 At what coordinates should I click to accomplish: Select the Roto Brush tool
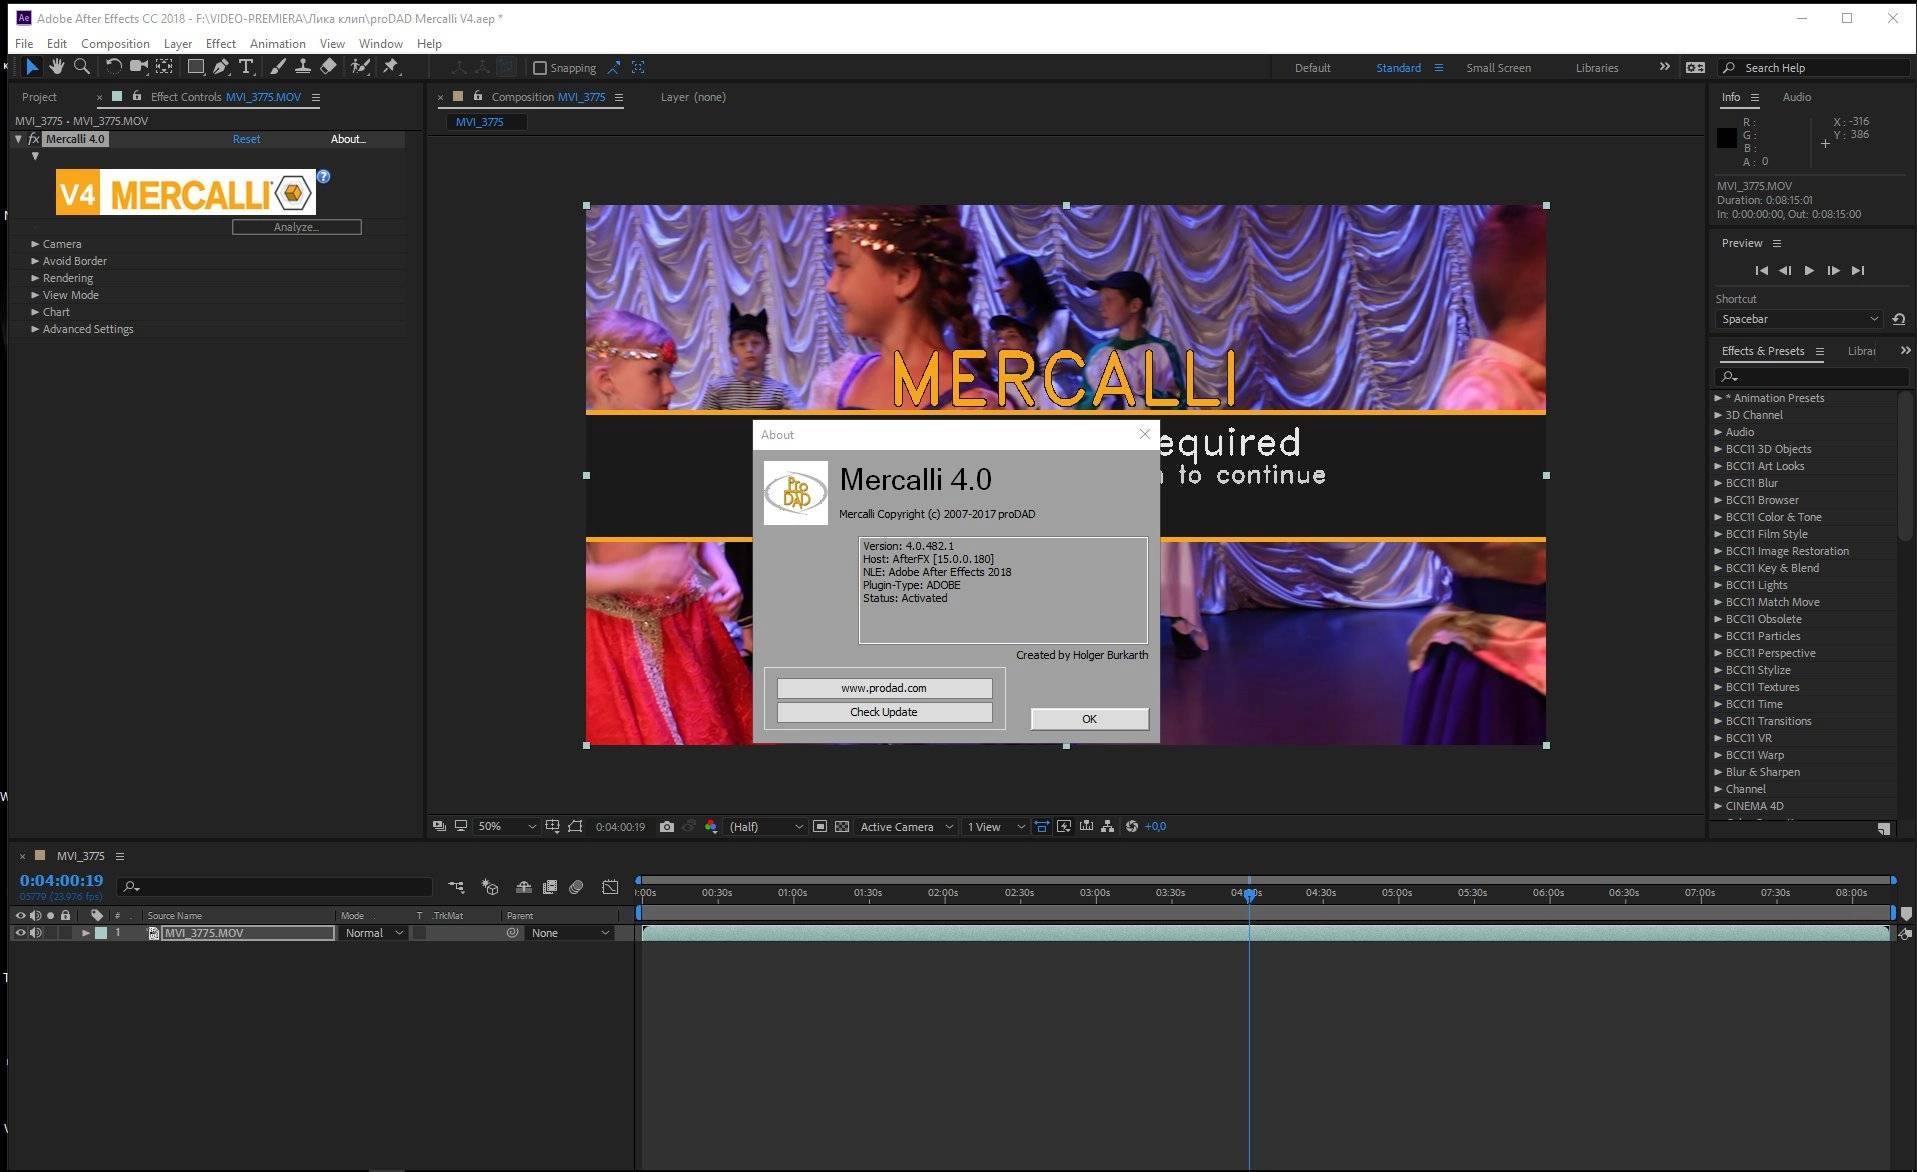pyautogui.click(x=360, y=67)
